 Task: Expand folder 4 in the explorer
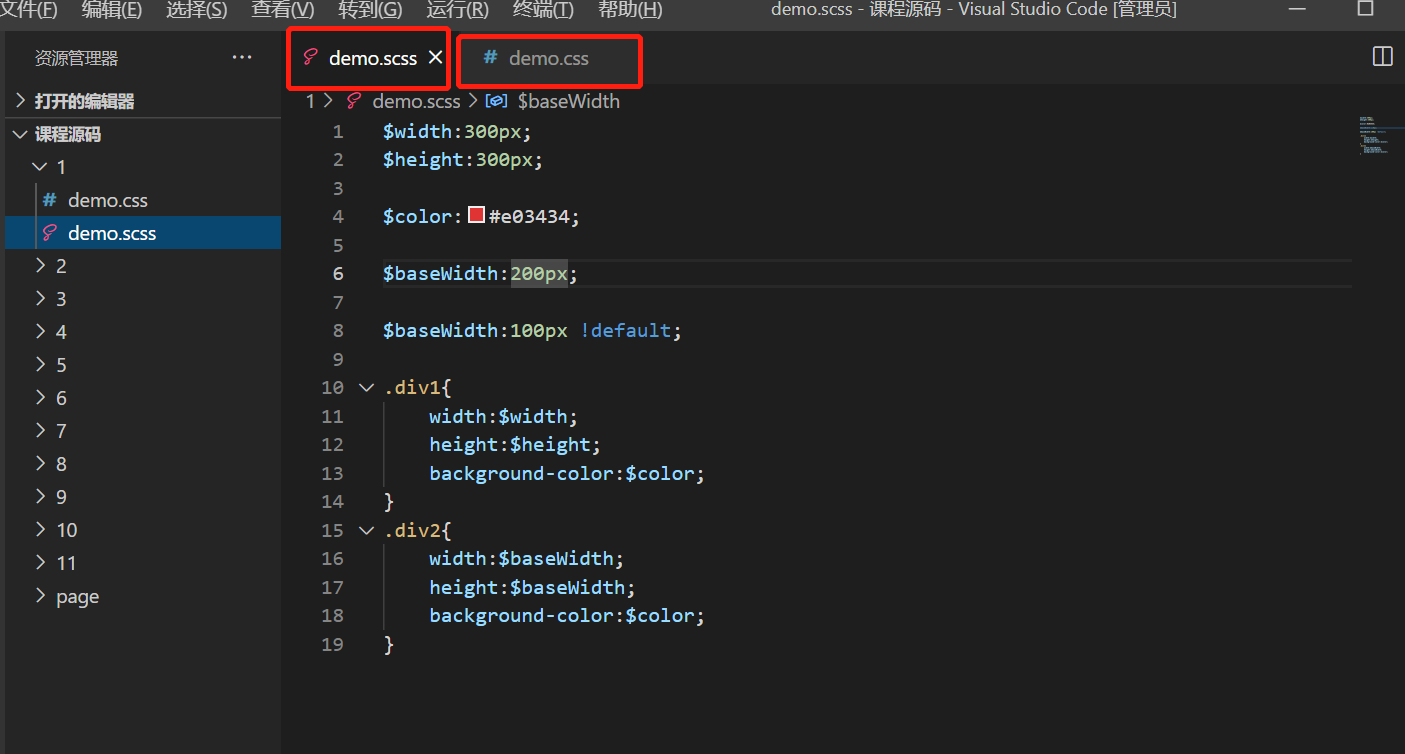coord(40,332)
